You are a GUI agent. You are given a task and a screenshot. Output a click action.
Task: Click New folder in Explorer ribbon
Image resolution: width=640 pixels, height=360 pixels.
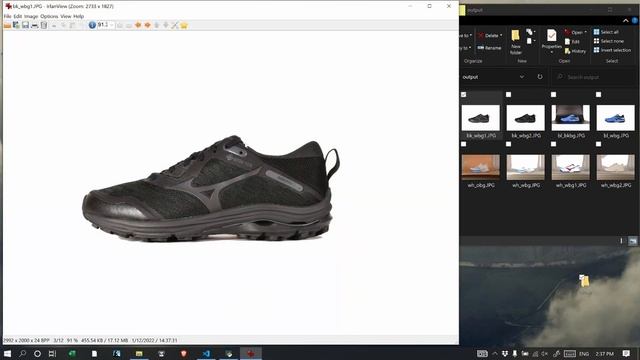(516, 42)
